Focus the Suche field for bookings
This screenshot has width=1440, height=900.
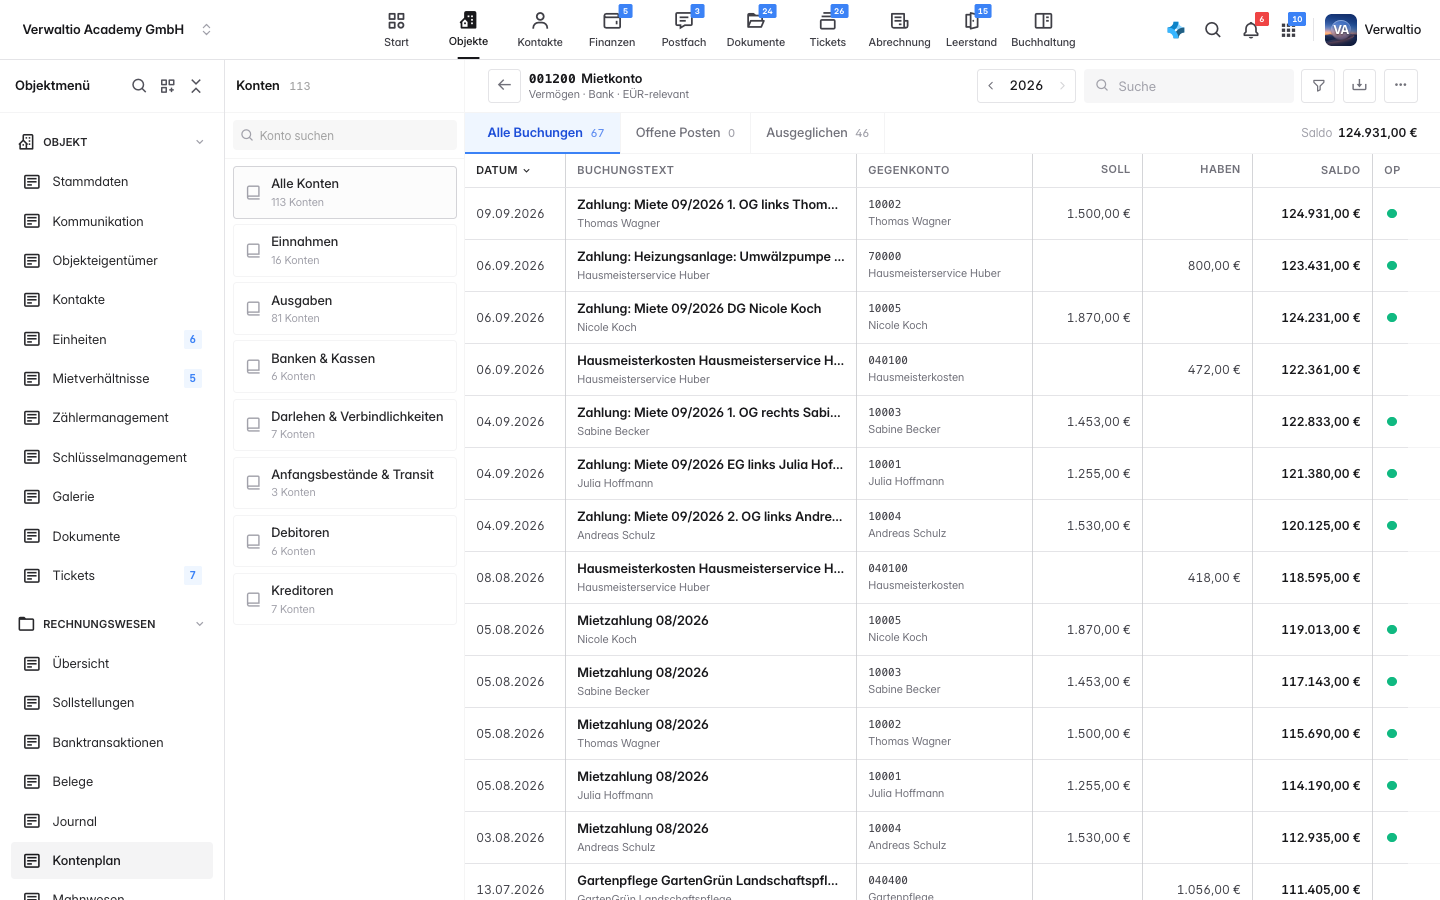tap(1189, 86)
